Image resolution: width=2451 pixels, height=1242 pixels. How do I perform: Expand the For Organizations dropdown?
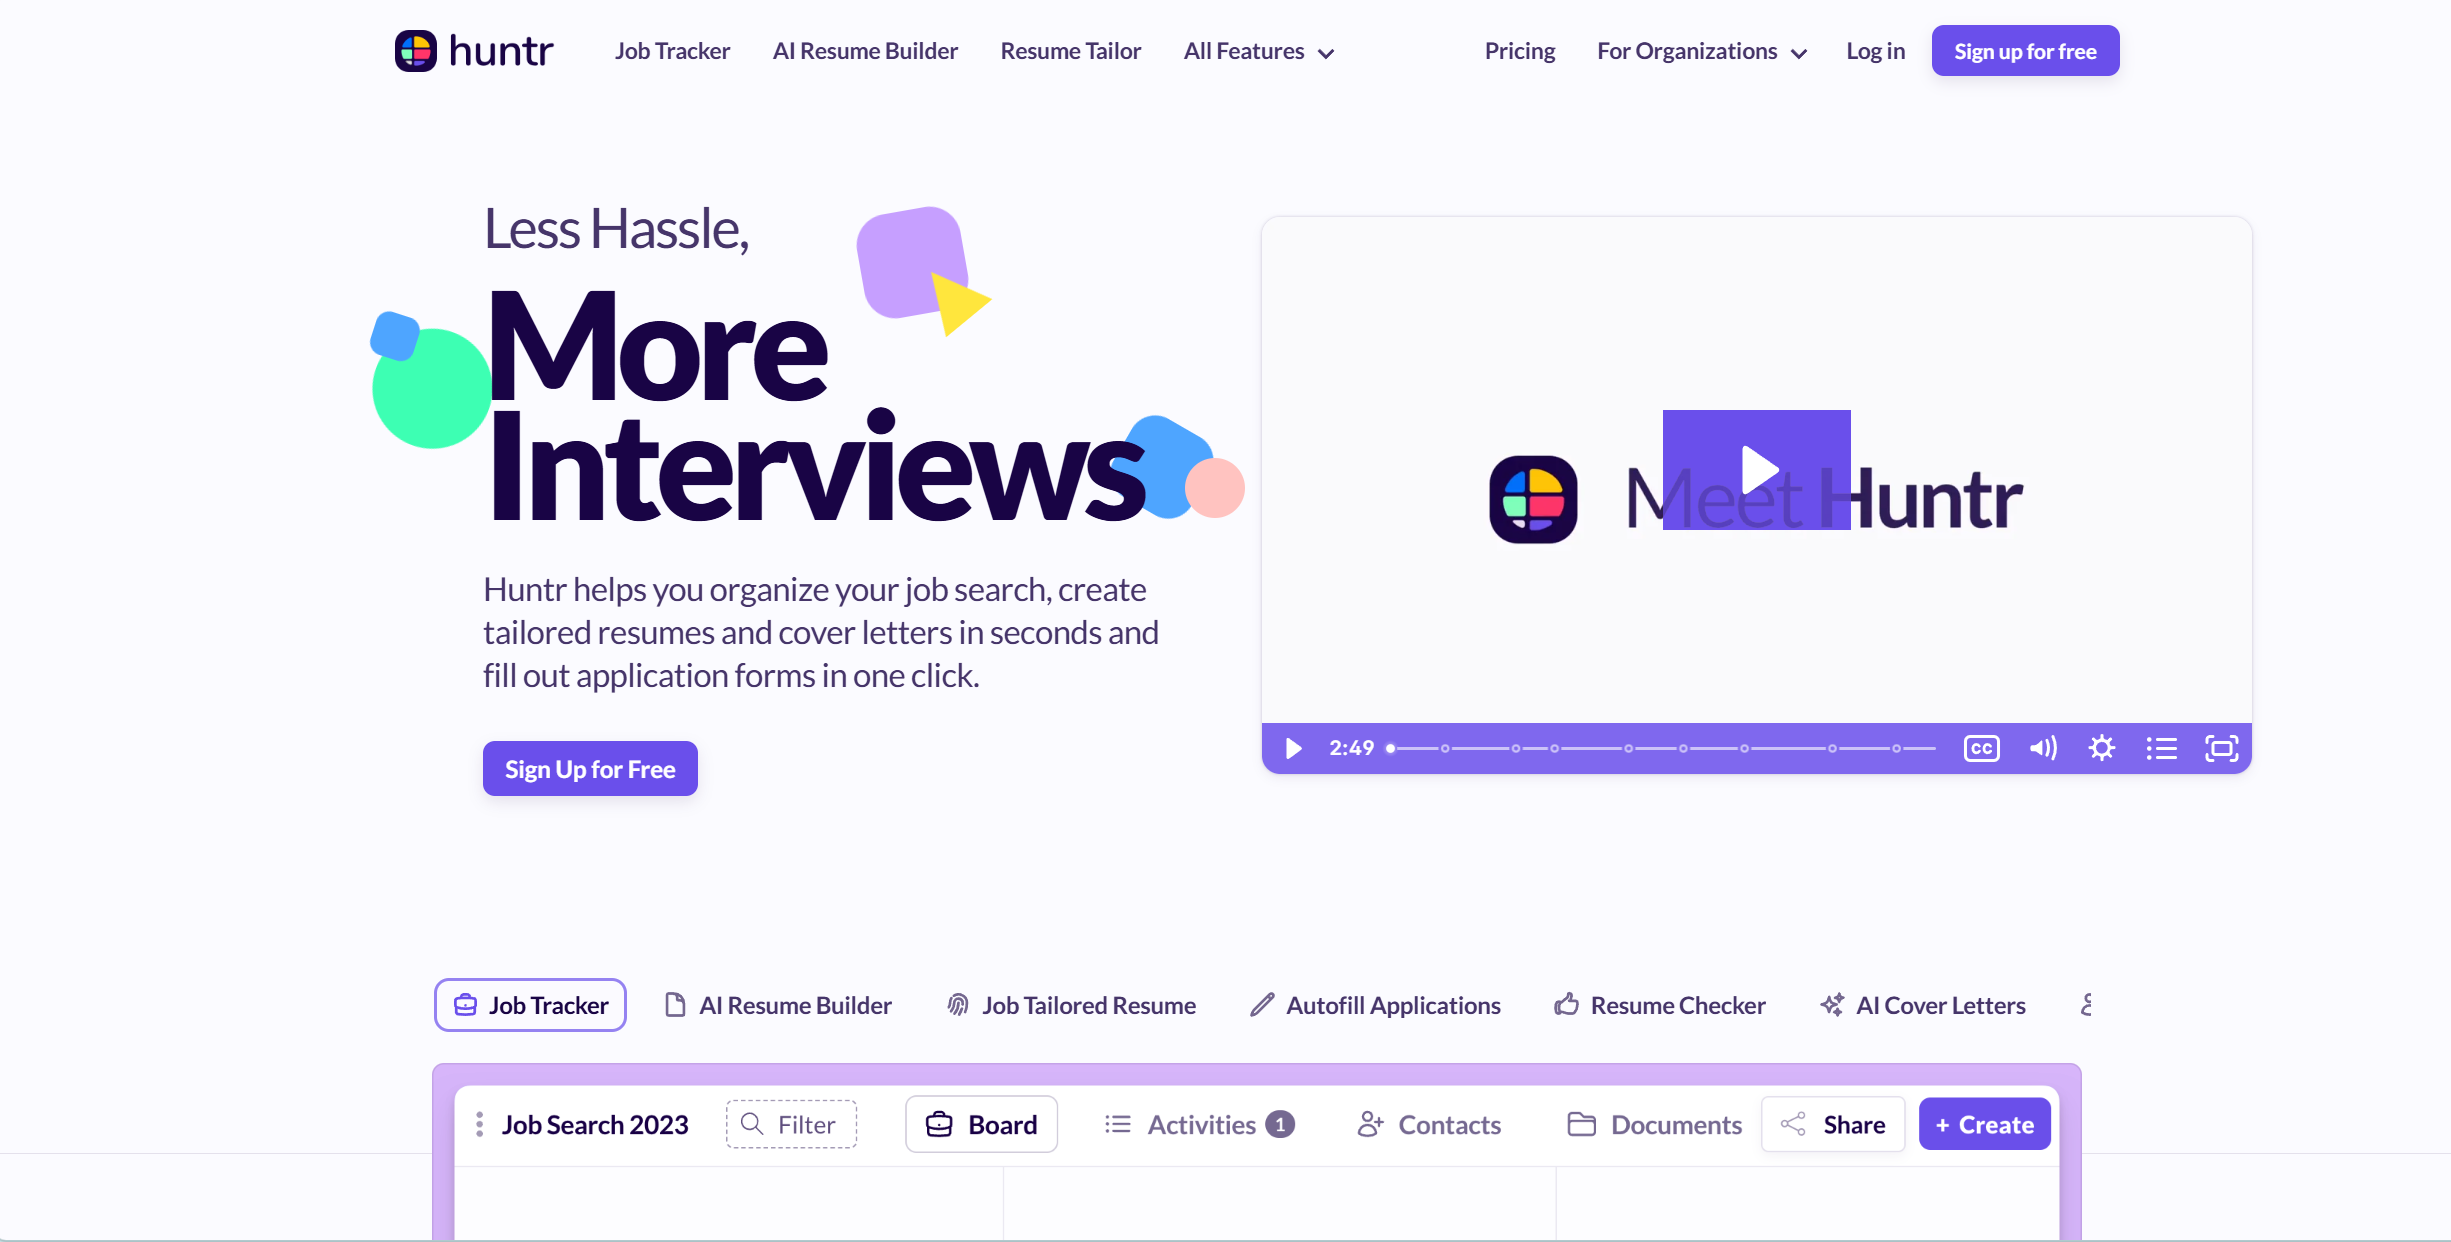point(1702,52)
